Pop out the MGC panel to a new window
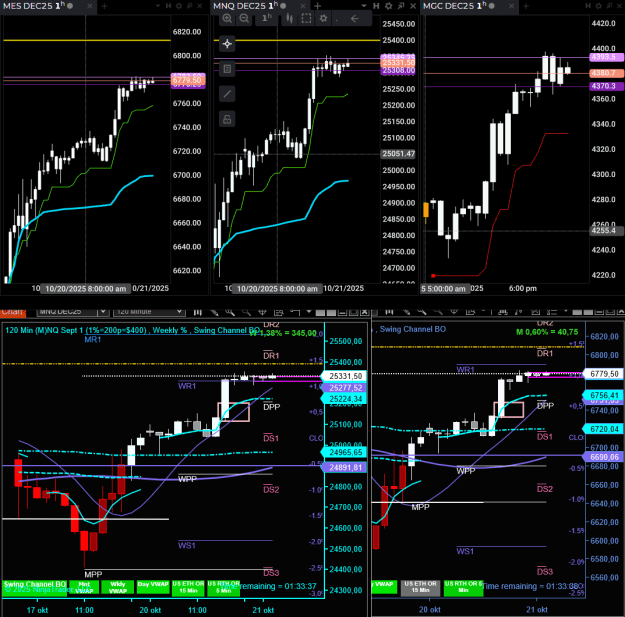625x617 pixels. click(609, 6)
